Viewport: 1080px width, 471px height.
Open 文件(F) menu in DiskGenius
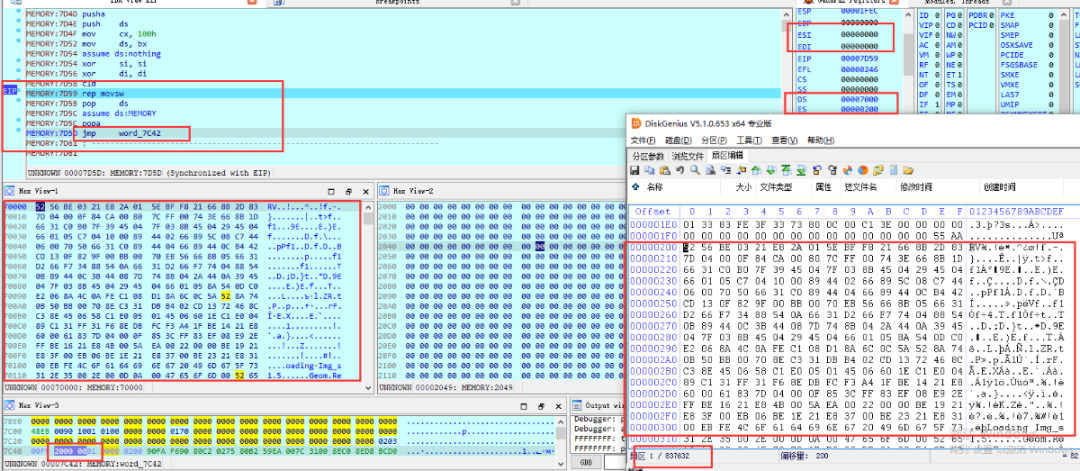pyautogui.click(x=643, y=140)
